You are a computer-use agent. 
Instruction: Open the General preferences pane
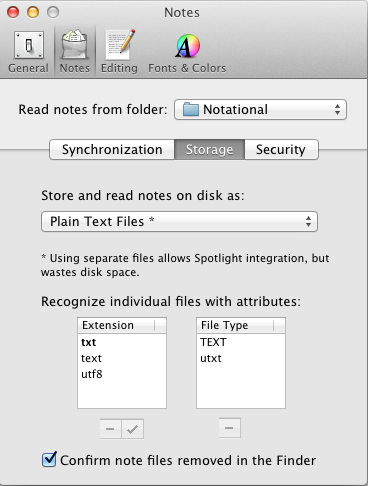28,52
